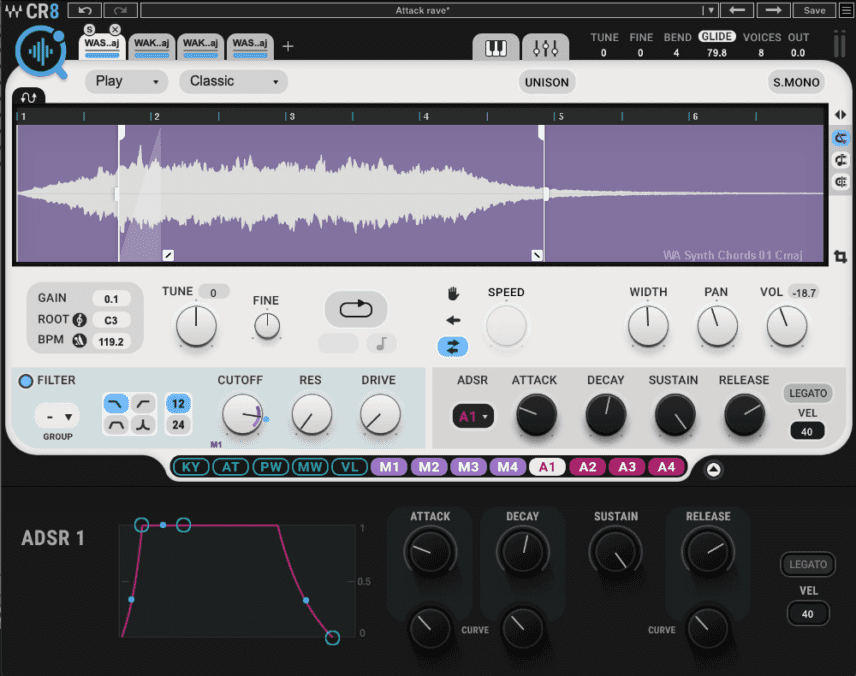Screen dimensions: 856x676
Task: Add a new sample layer with plus
Action: (x=288, y=46)
